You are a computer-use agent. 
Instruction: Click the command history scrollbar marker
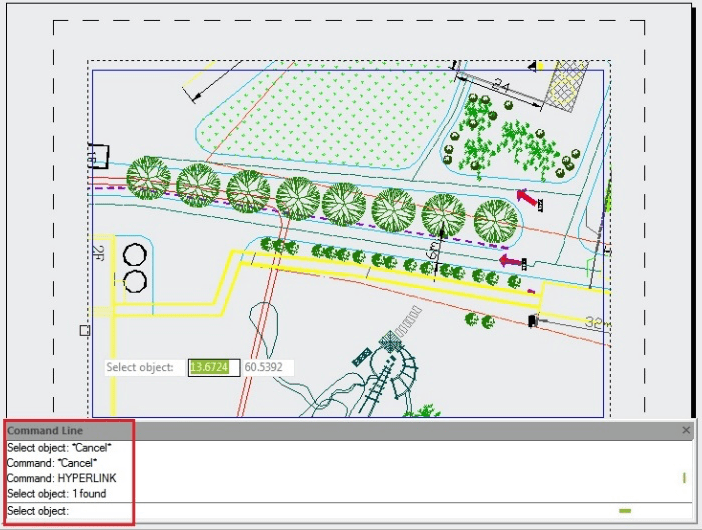point(684,478)
